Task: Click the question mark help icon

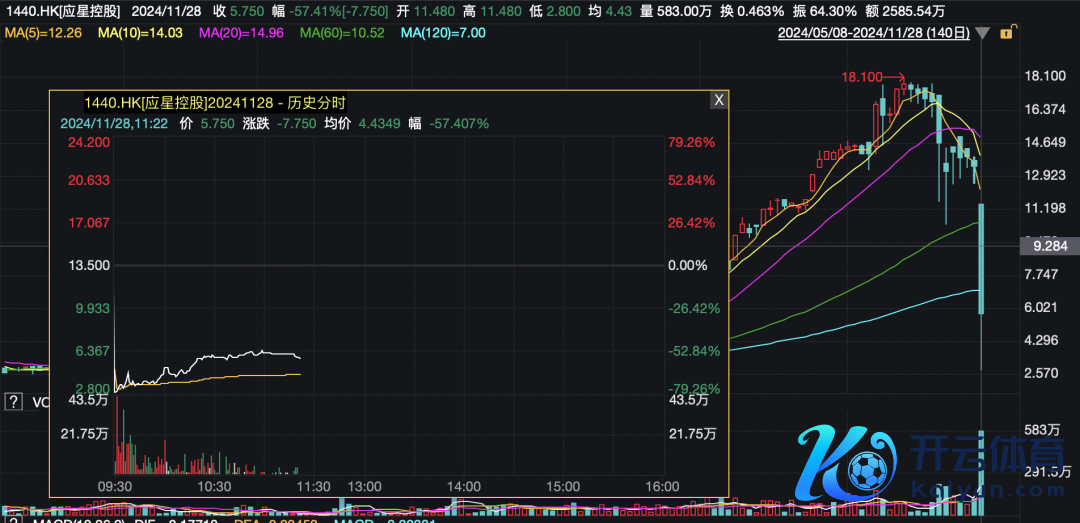Action: 14,402
